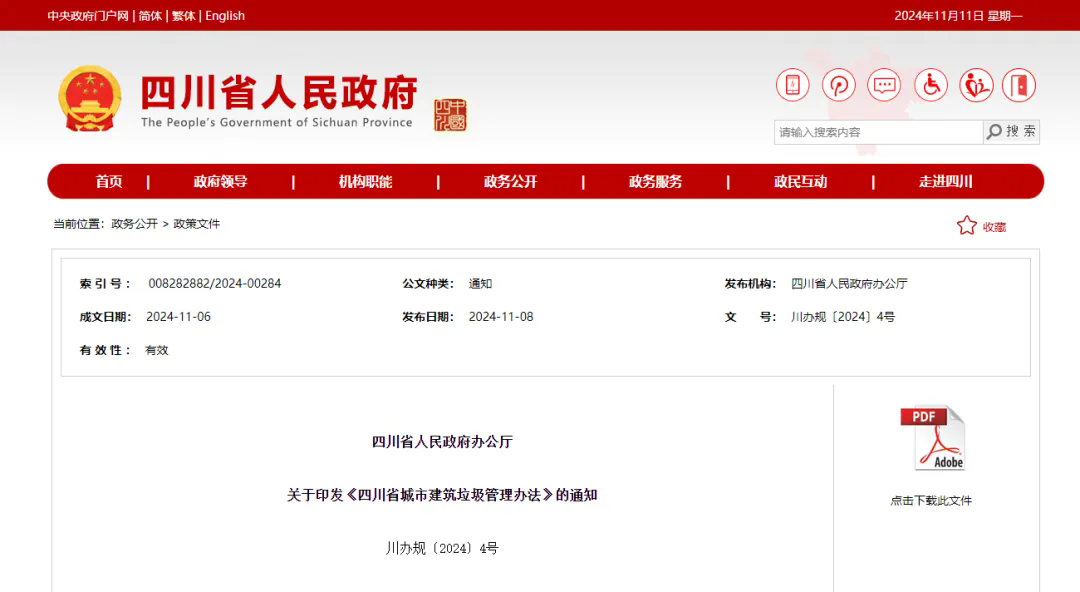Enable accessibility mode via wheelchair icon
The height and width of the screenshot is (592, 1080).
tap(930, 85)
